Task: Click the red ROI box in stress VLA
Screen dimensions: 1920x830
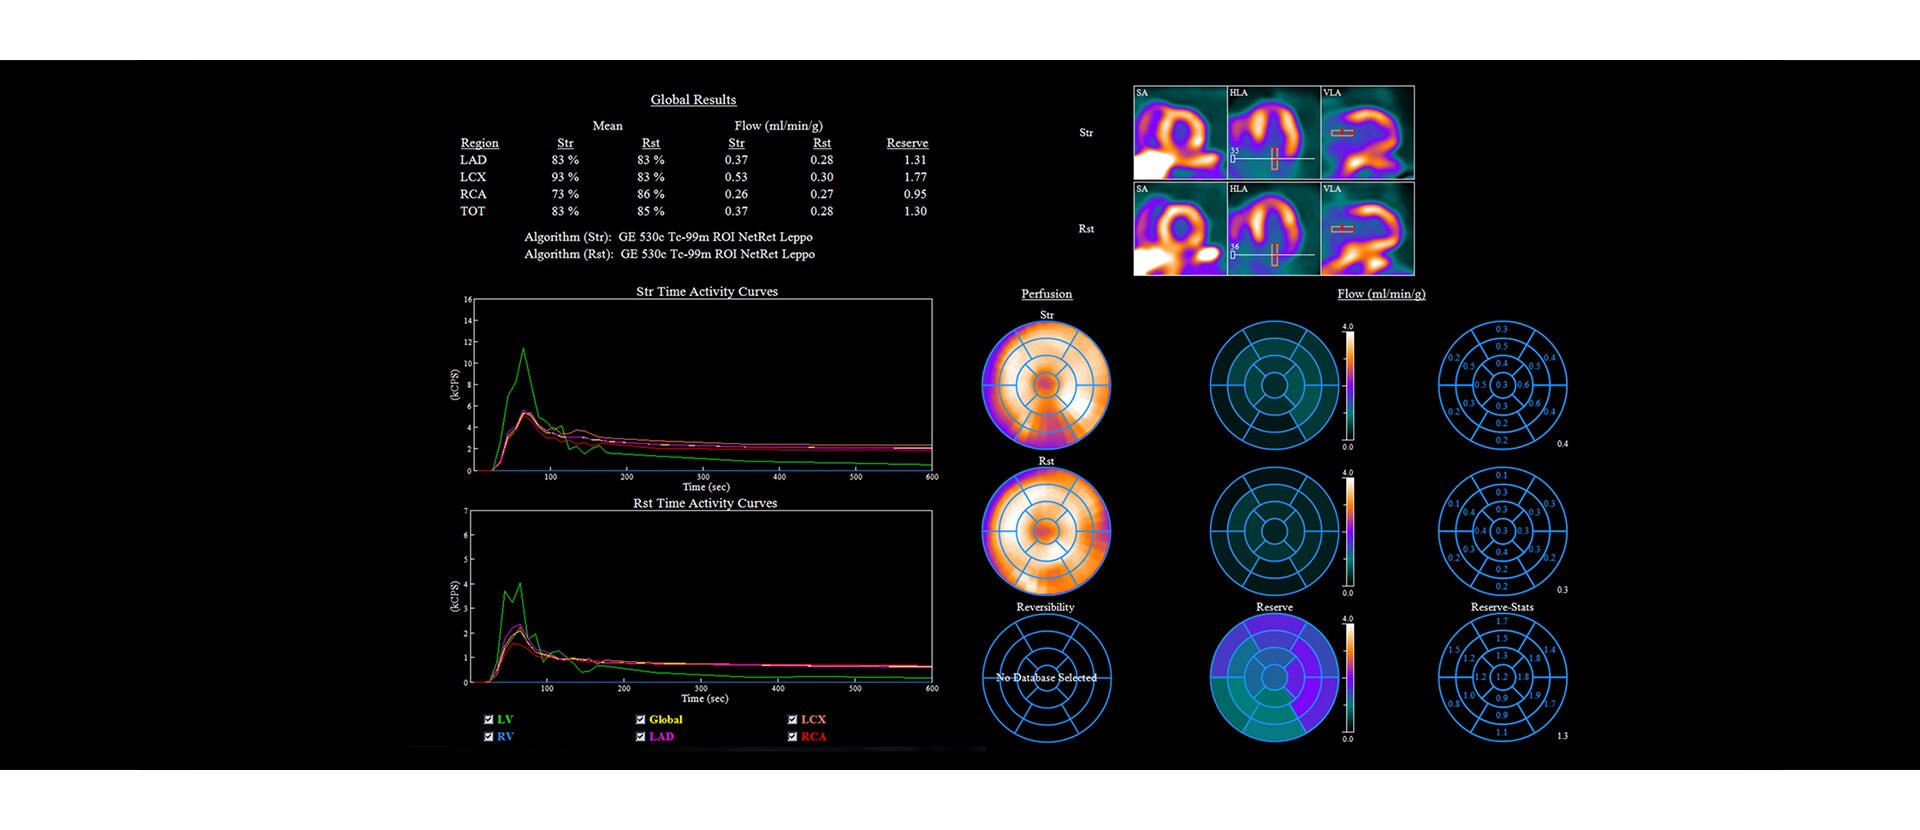Action: [1342, 133]
